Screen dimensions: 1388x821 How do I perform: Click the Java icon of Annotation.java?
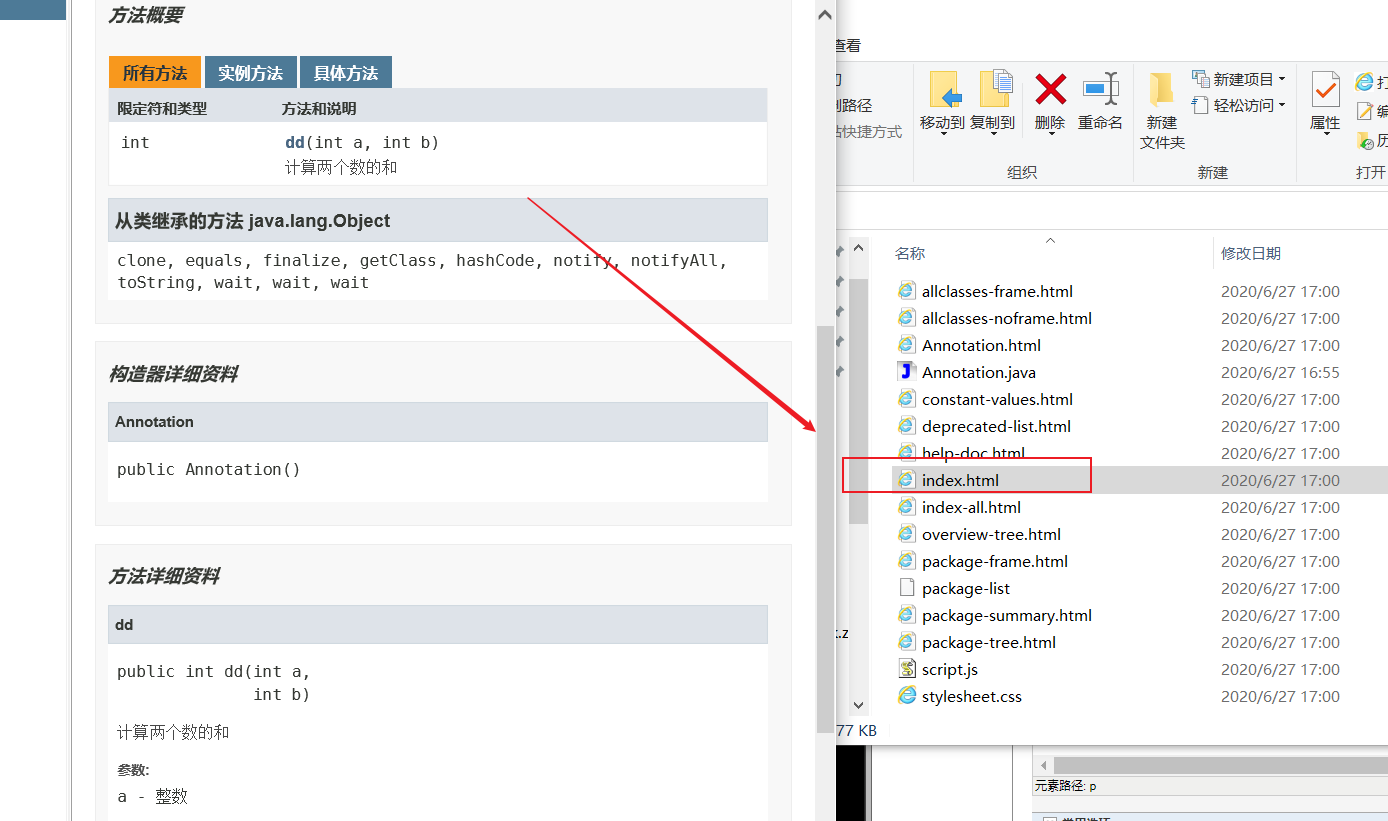(x=907, y=372)
